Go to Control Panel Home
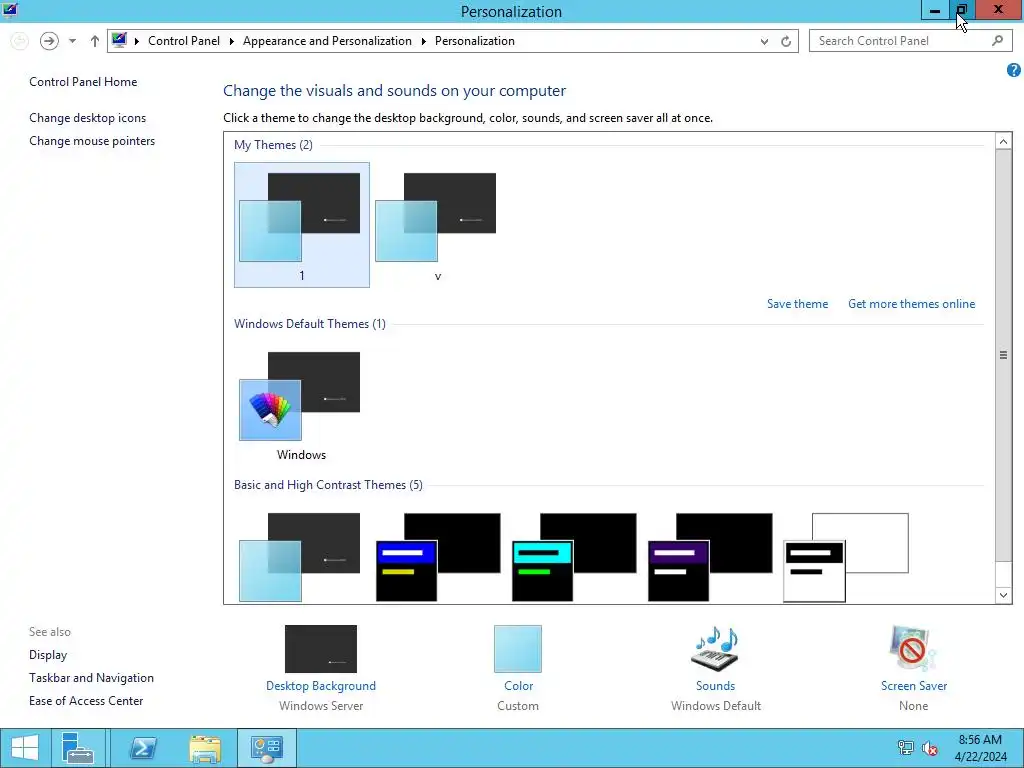Viewport: 1024px width, 768px height. pos(83,82)
